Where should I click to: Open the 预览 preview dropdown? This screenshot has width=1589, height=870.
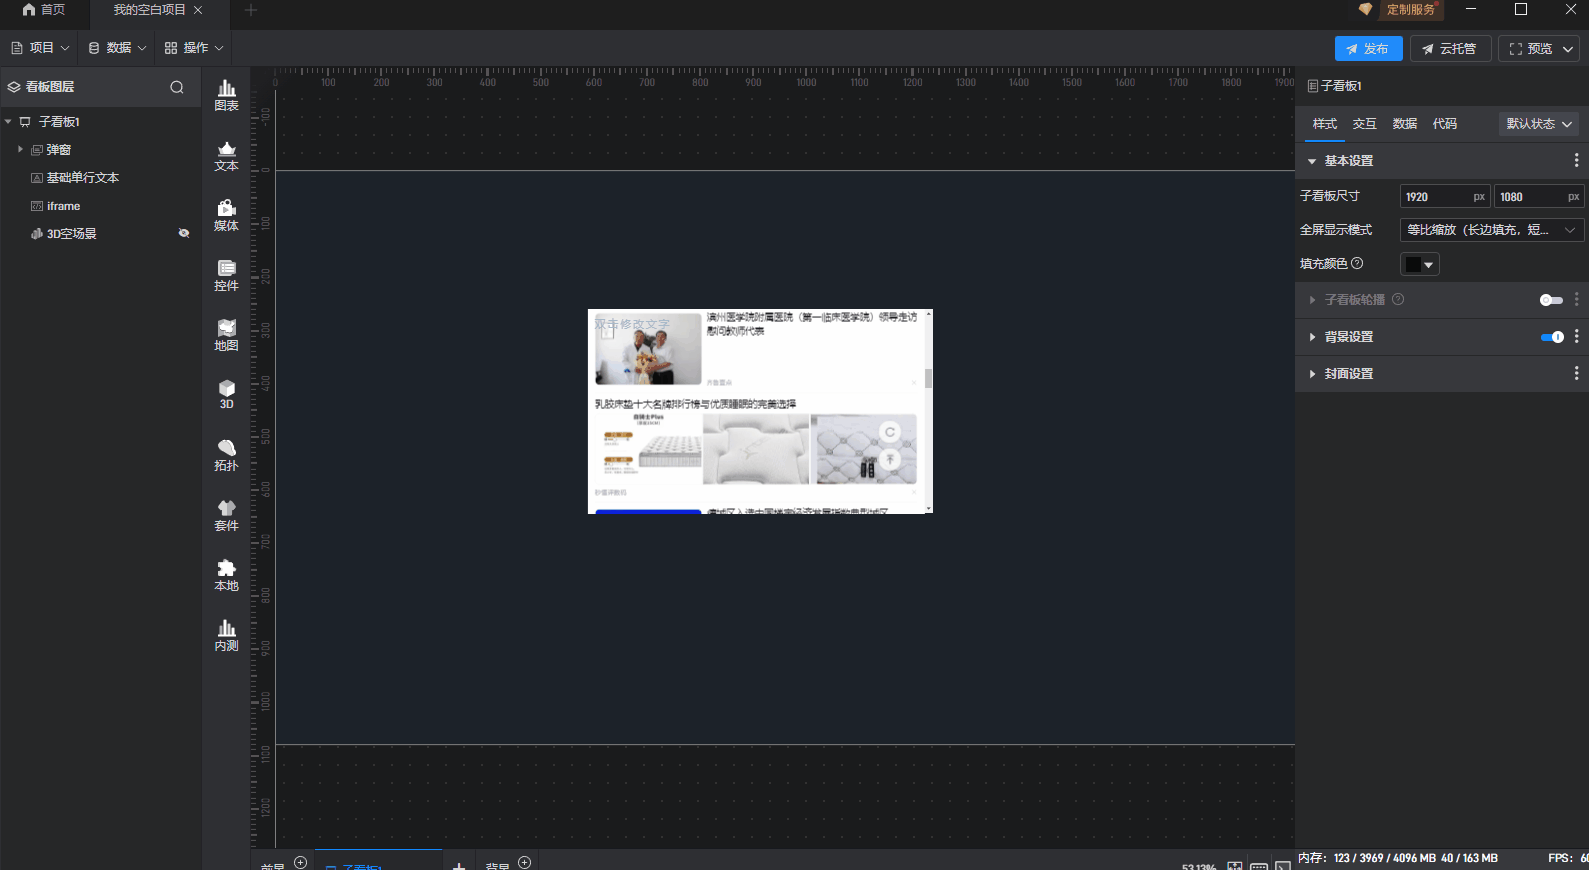(1569, 48)
